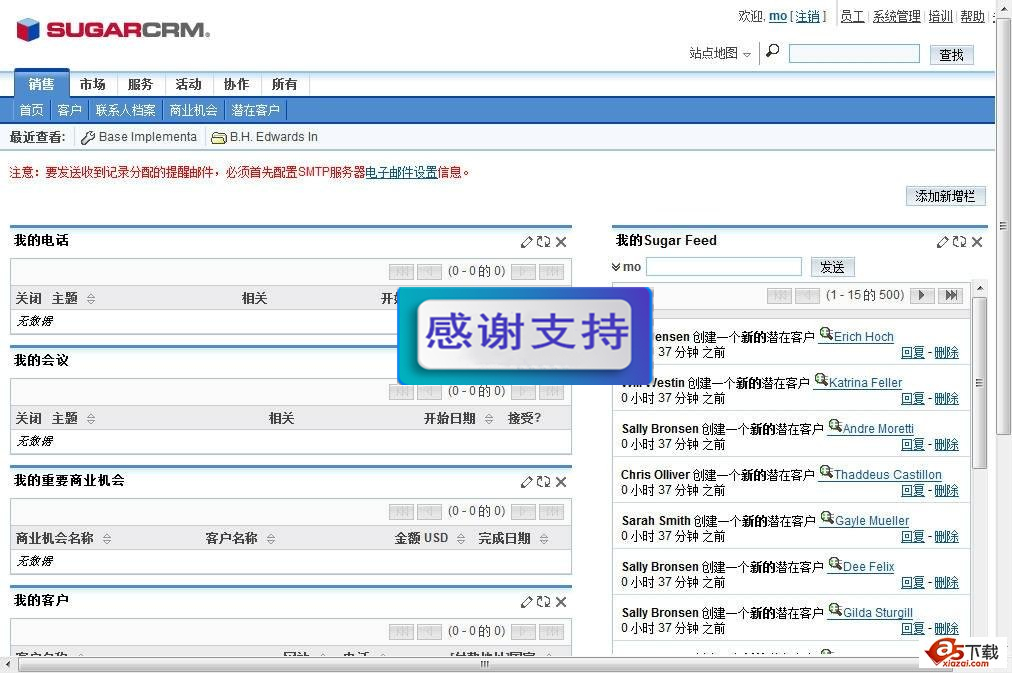Click lead icon beside Katrina Feller

point(821,380)
